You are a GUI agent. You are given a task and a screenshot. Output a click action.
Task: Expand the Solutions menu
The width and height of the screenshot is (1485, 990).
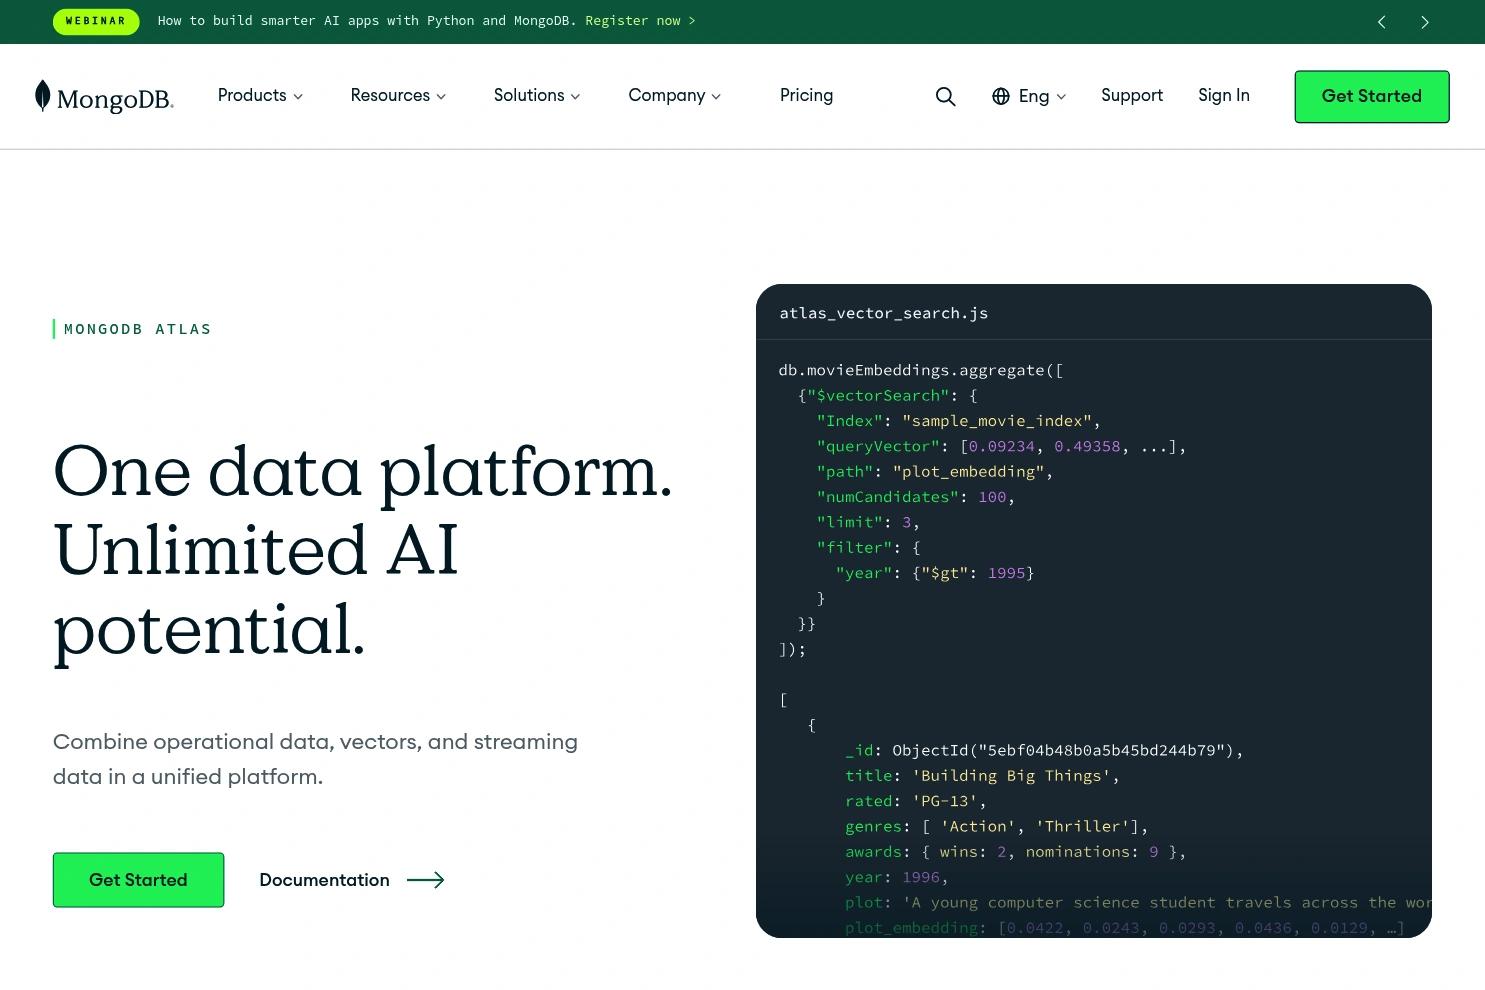(x=537, y=95)
